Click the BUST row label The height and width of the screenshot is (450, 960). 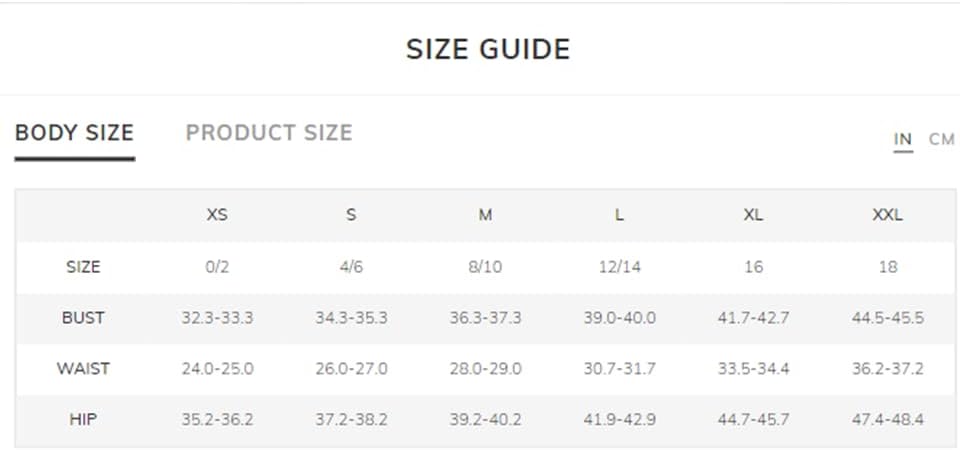click(x=83, y=318)
